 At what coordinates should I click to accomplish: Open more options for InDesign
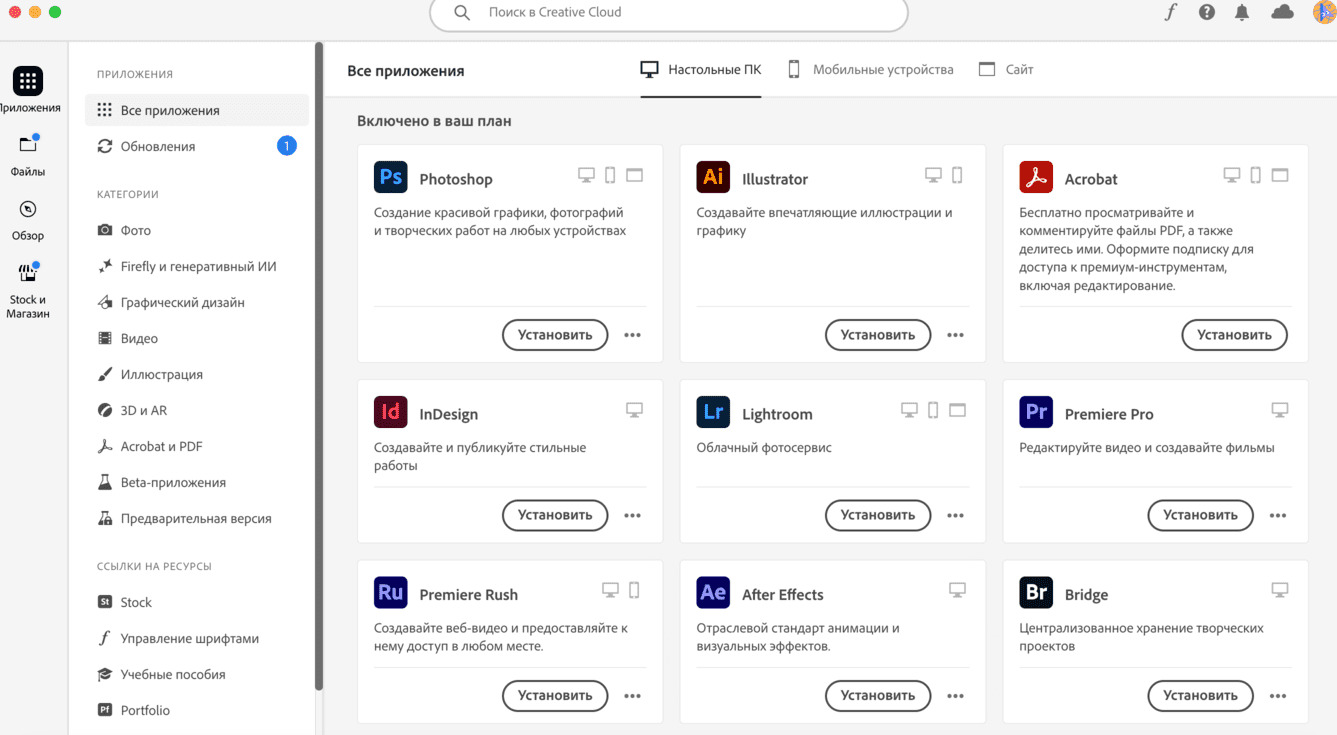632,515
